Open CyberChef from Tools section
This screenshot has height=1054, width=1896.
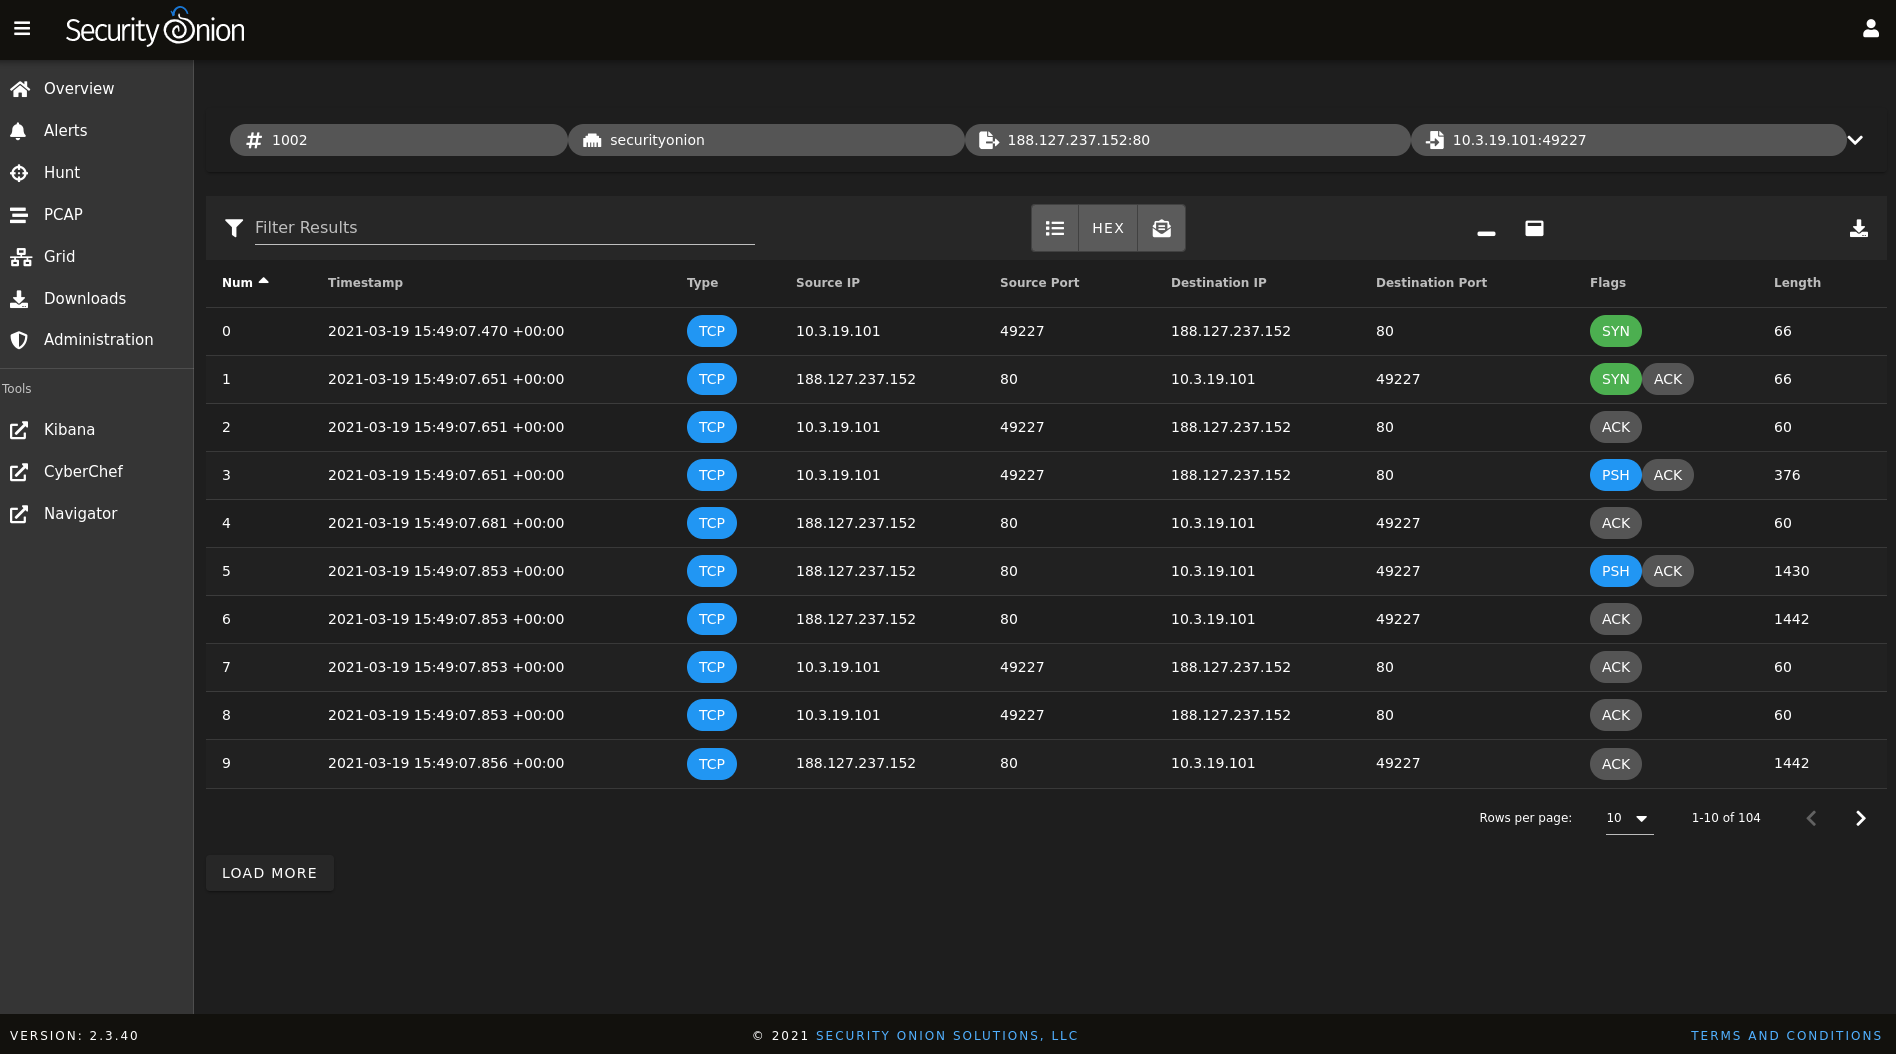83,472
